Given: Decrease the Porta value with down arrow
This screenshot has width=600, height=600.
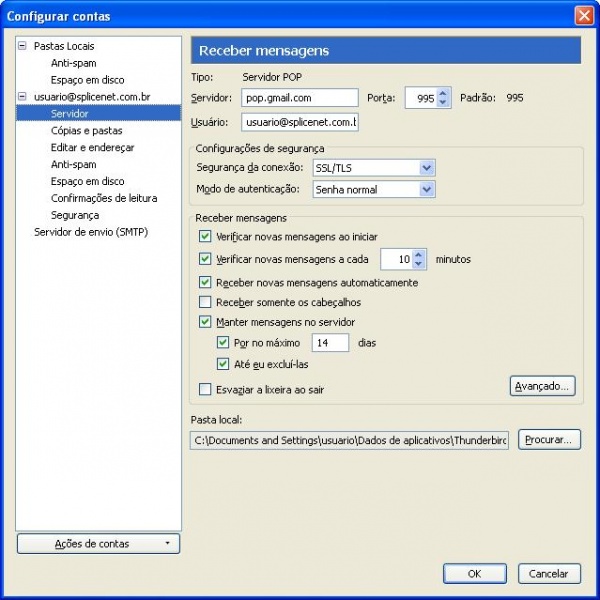Looking at the screenshot, I should 443,103.
